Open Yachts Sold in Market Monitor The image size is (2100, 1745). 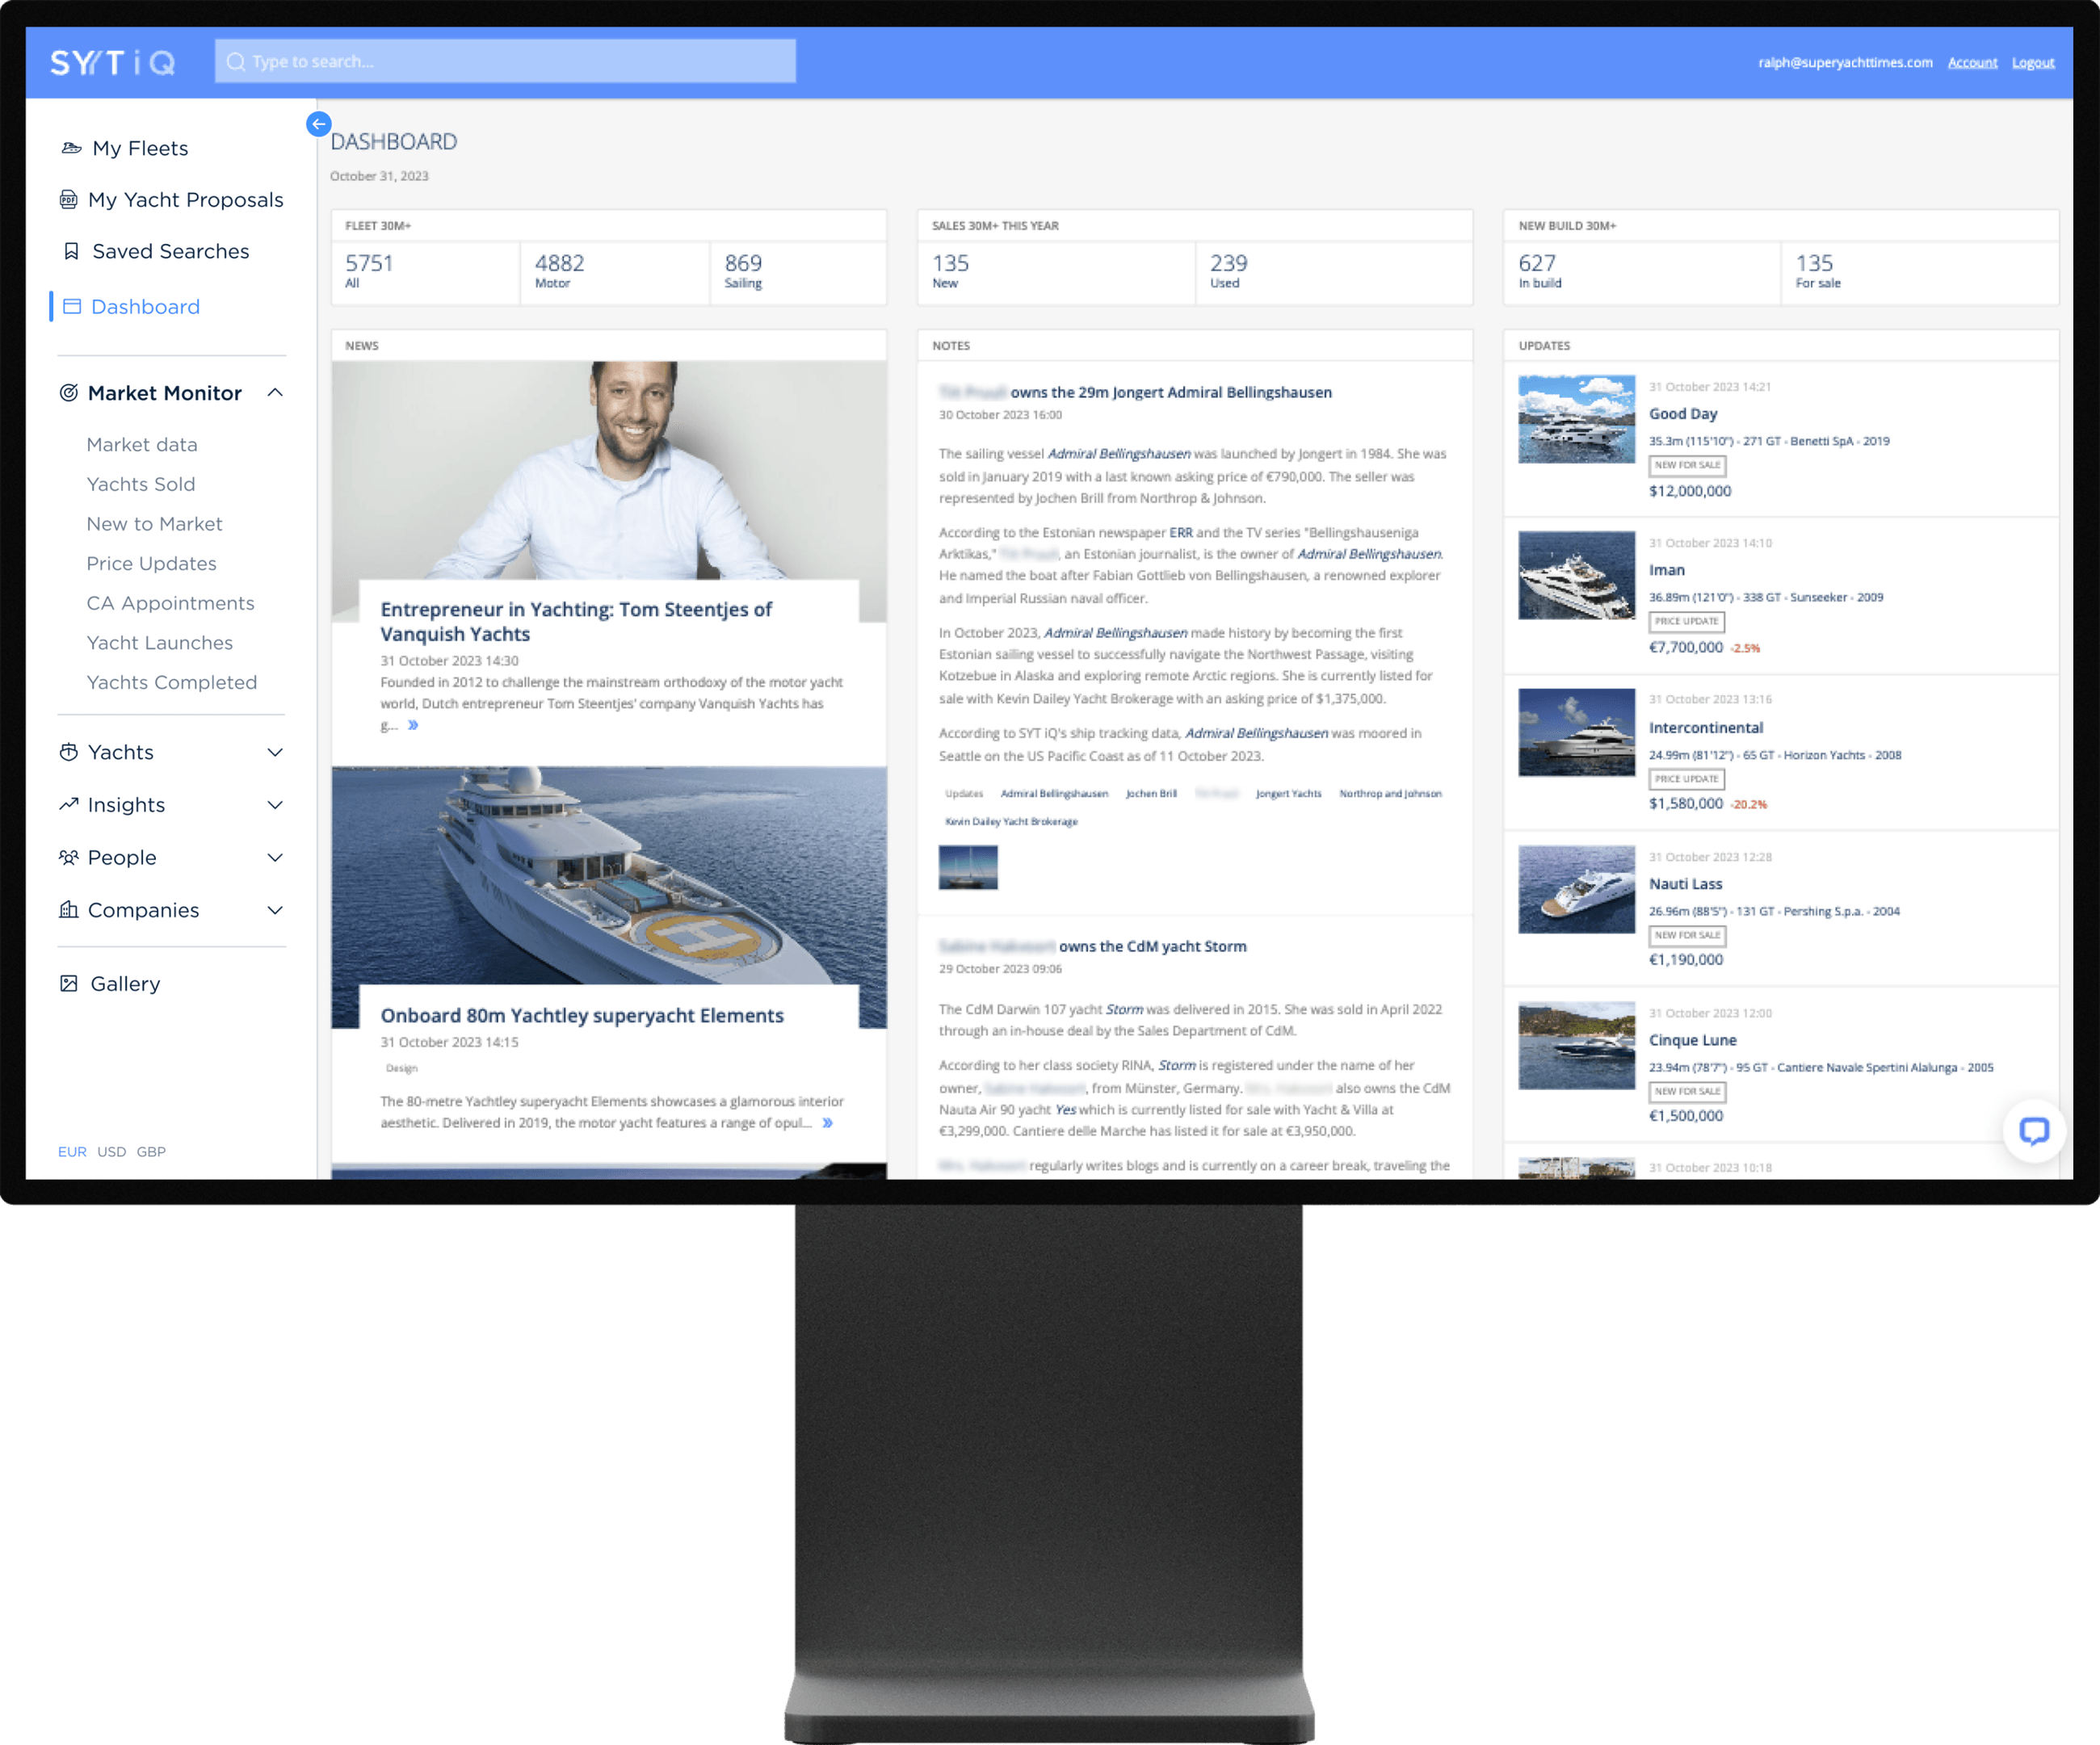pos(140,484)
